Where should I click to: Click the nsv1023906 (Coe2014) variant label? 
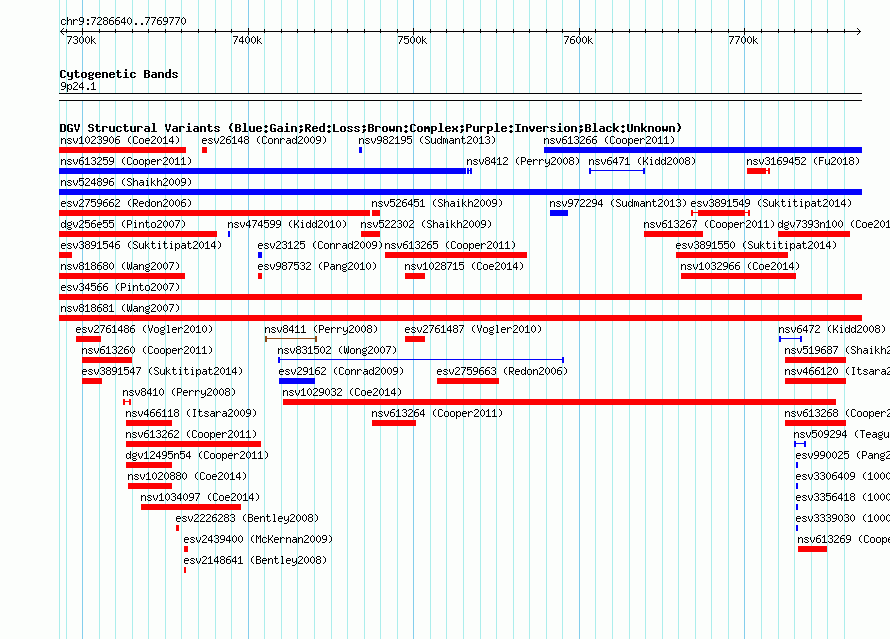click(x=120, y=140)
